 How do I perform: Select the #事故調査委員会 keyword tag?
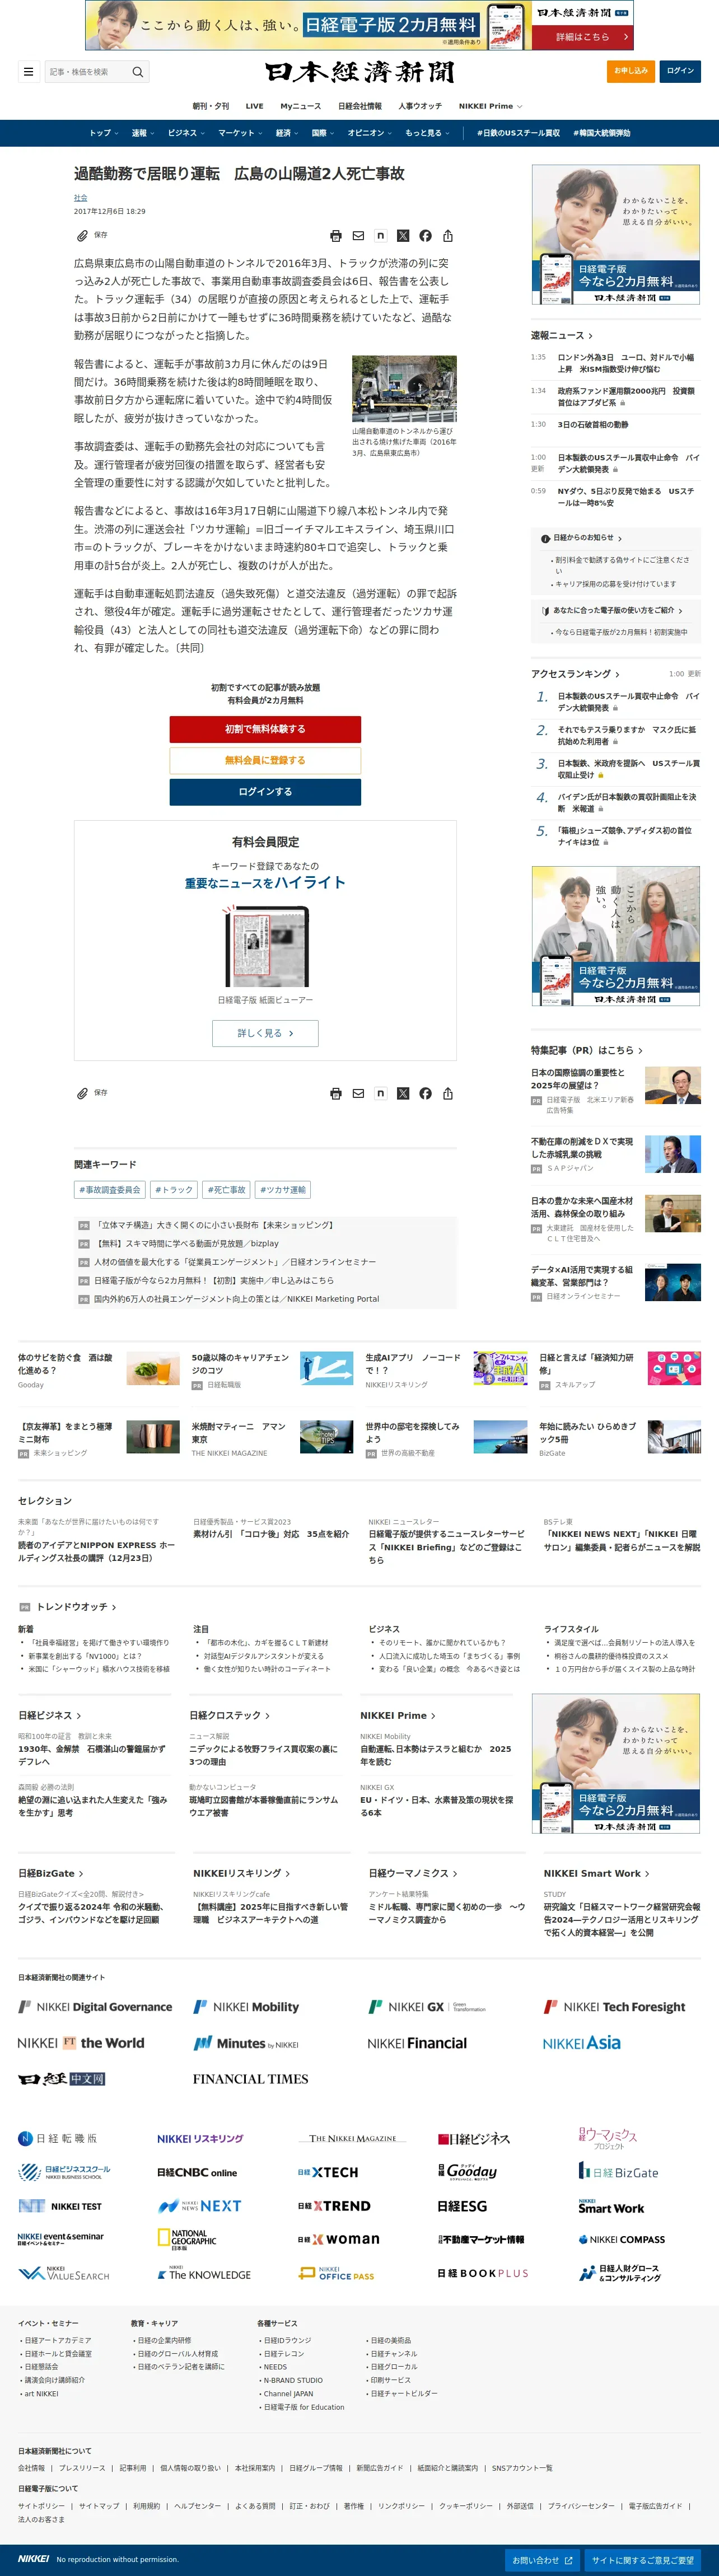click(110, 1190)
